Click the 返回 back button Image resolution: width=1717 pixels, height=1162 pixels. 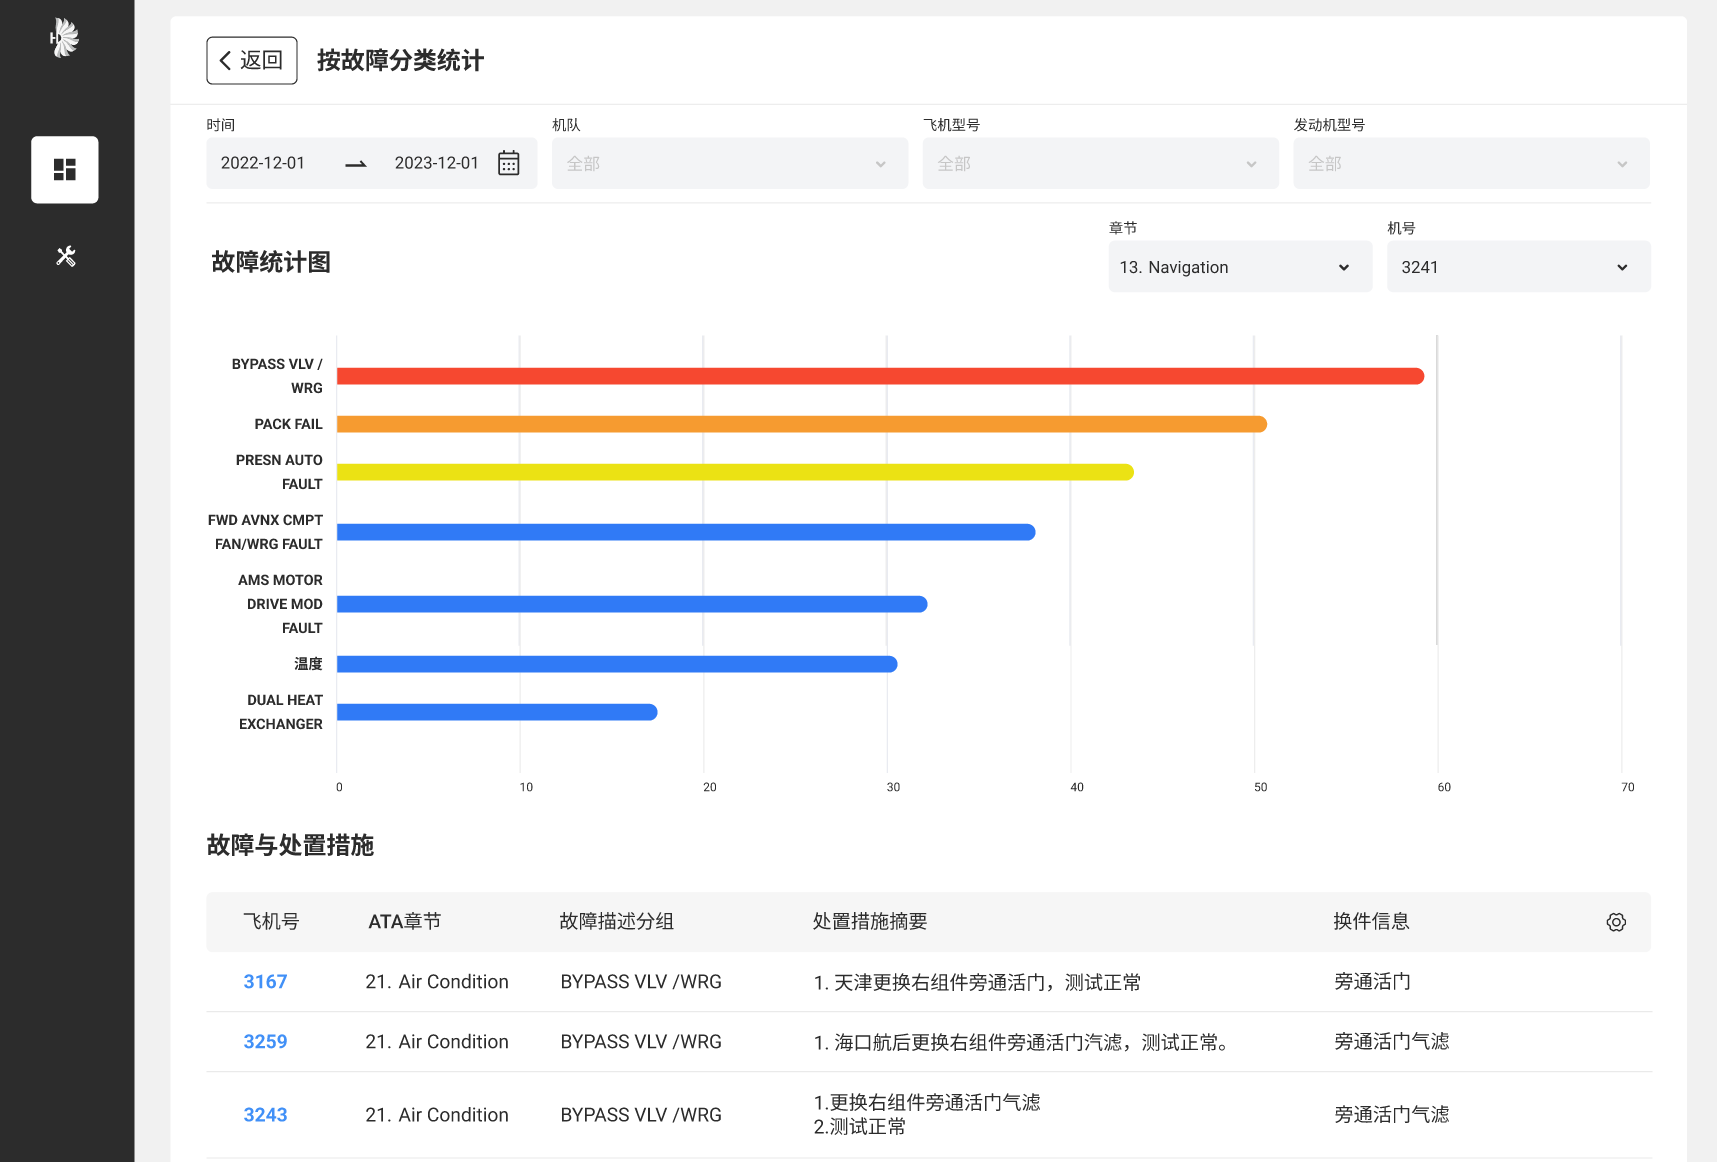coord(252,61)
